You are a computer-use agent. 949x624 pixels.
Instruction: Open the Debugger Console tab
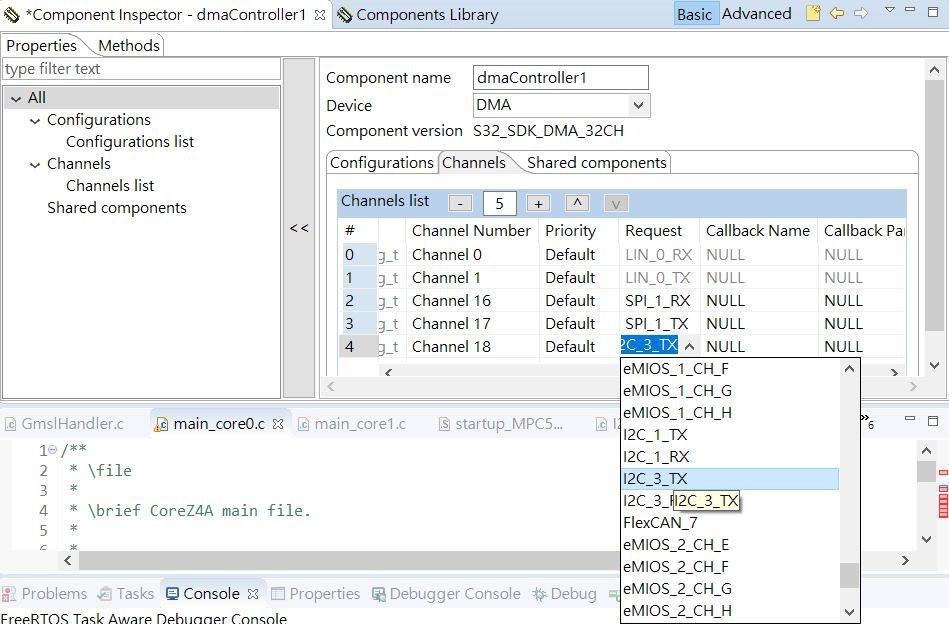pyautogui.click(x=455, y=594)
